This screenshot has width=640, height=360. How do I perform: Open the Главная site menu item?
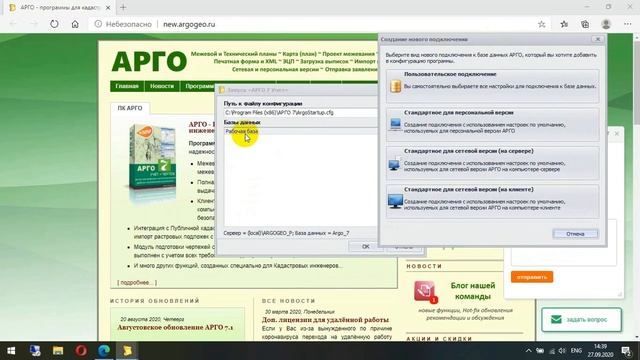tap(127, 86)
